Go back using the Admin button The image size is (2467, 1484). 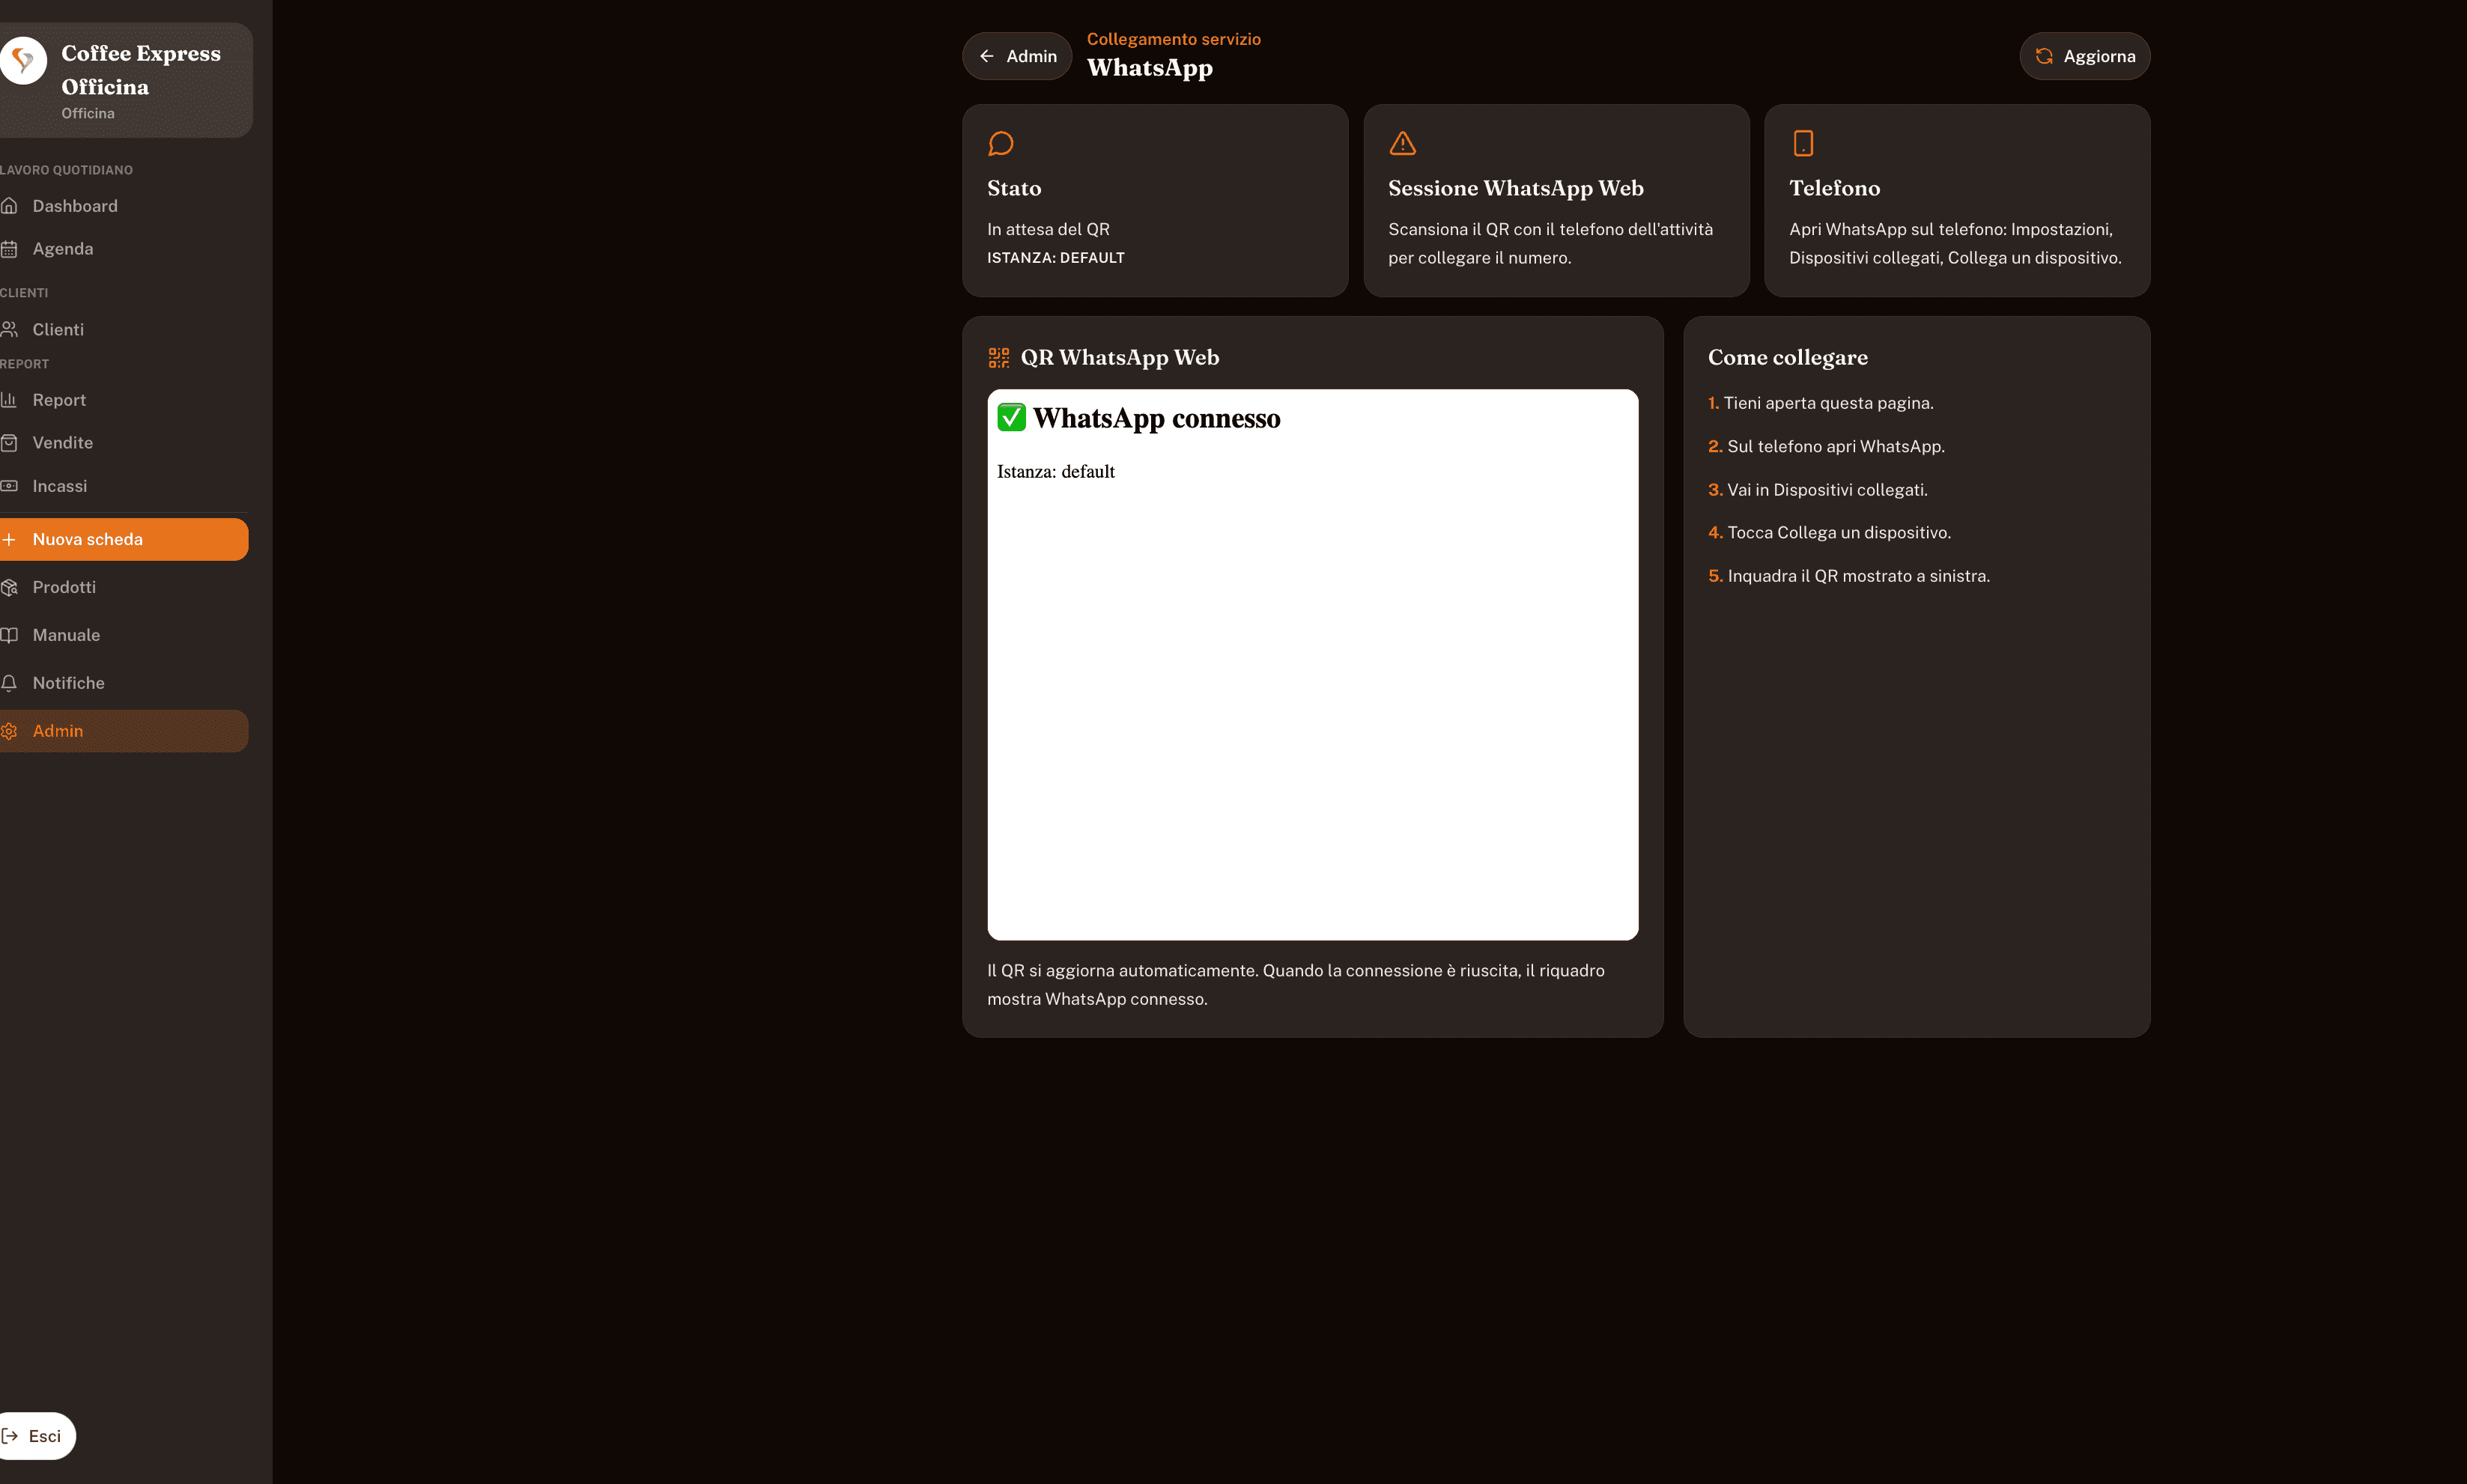tap(1017, 56)
